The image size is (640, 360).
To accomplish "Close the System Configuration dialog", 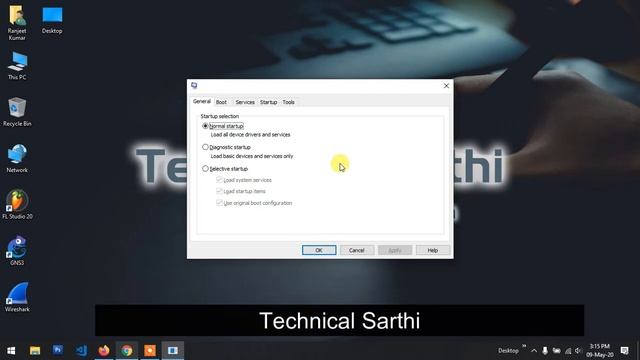I will pyautogui.click(x=446, y=86).
